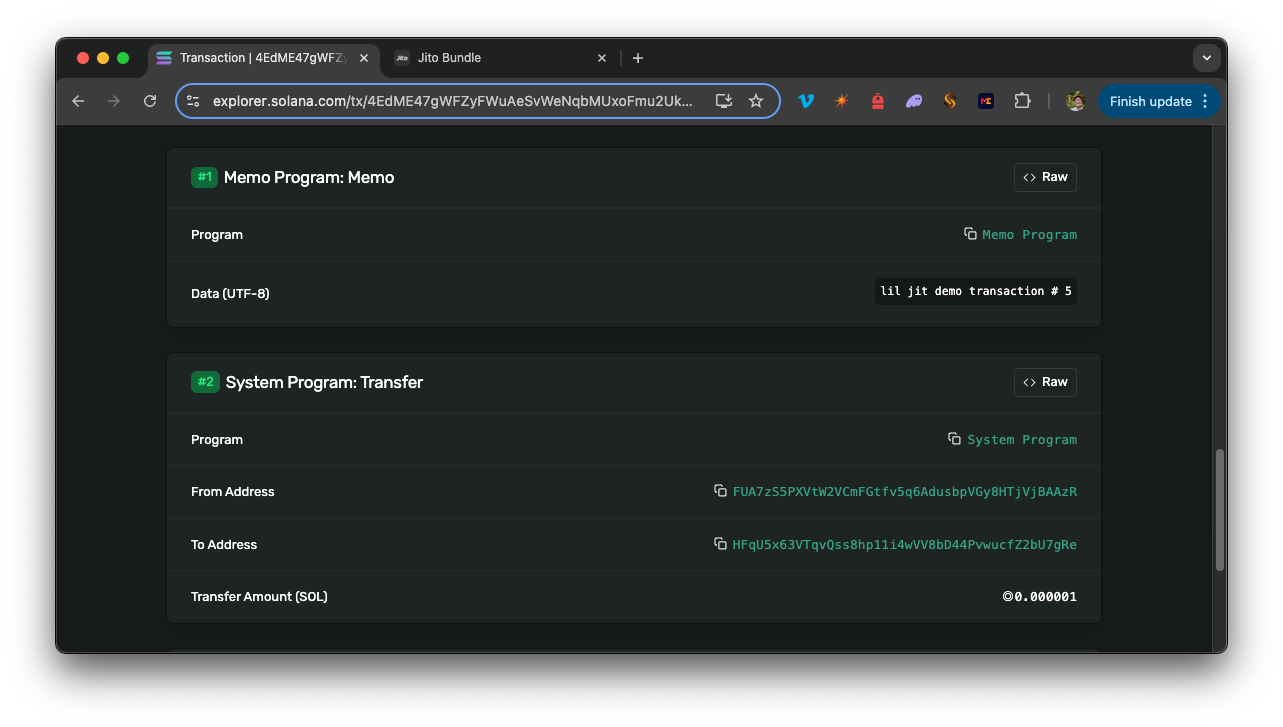Click the 0.000001 transfer amount value
The image size is (1283, 727).
pos(1040,597)
